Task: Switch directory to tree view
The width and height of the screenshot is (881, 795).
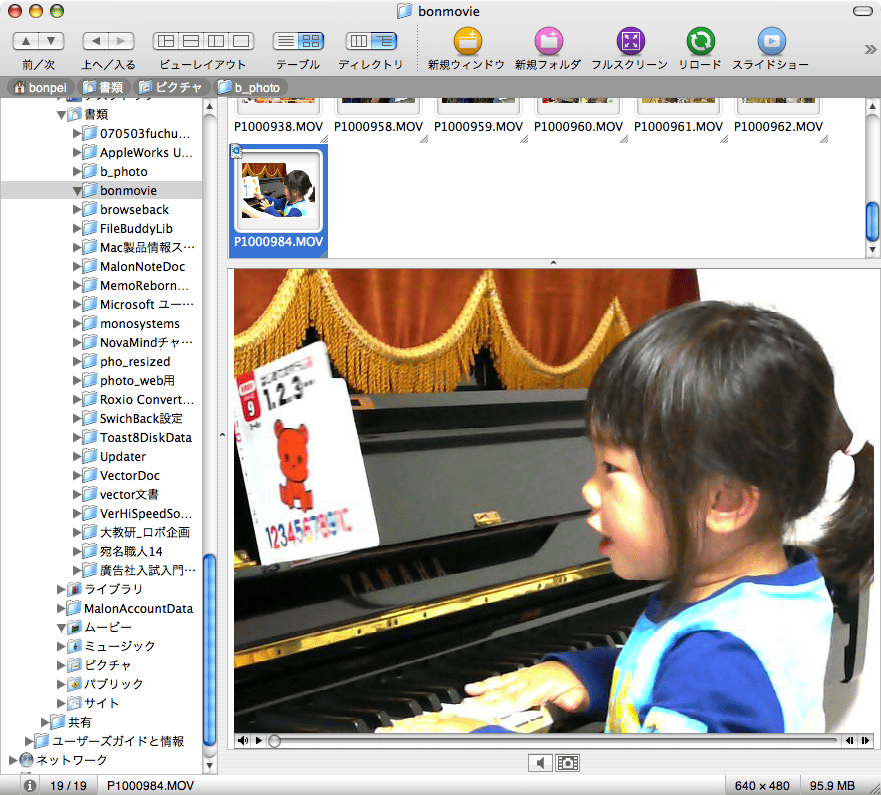Action: 384,40
